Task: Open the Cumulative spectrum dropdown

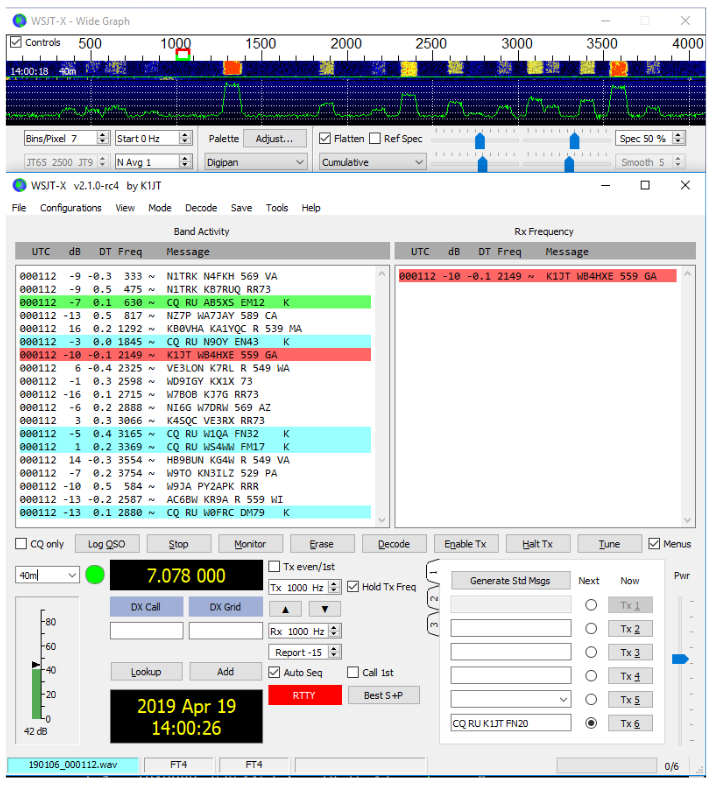Action: (373, 162)
